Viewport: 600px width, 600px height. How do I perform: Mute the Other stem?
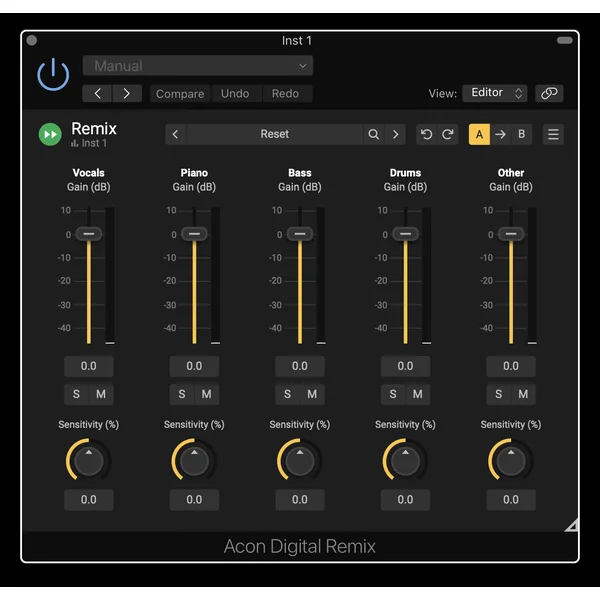pos(523,394)
